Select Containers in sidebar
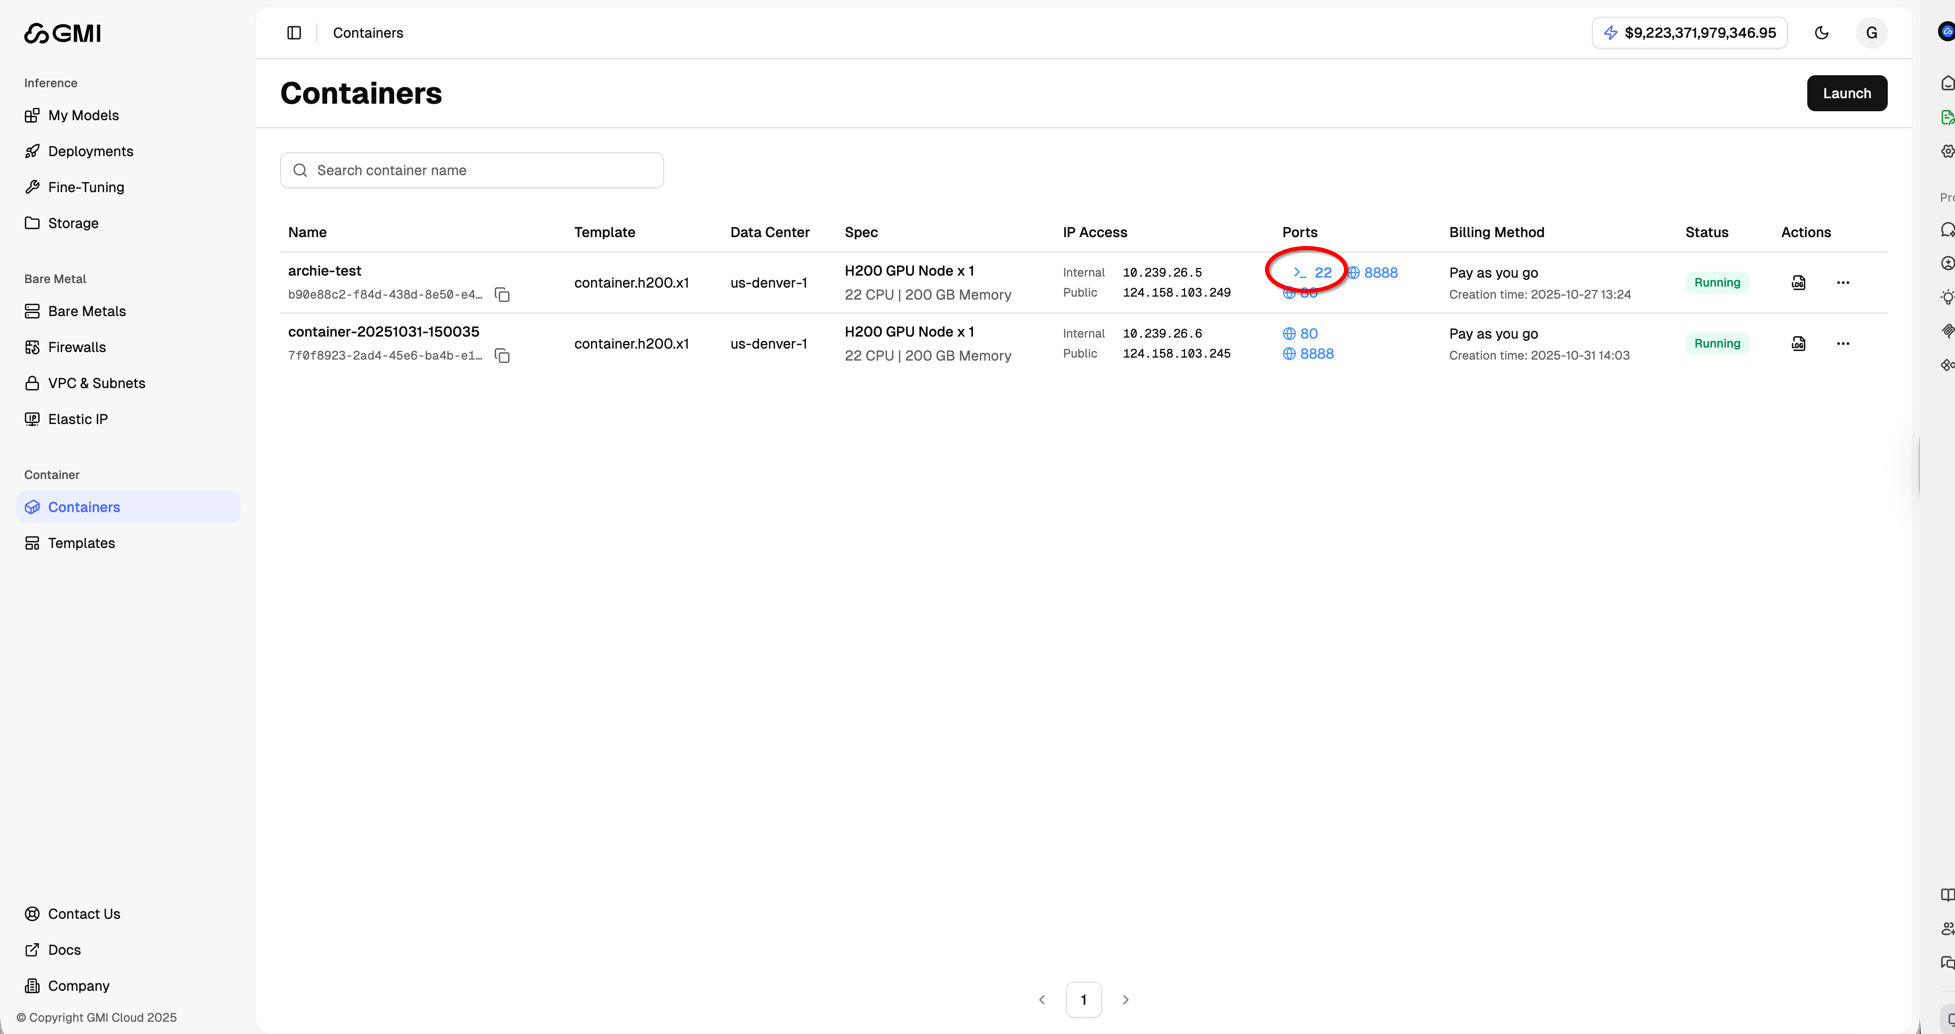Screen dimensions: 1955x1034 coord(128,507)
